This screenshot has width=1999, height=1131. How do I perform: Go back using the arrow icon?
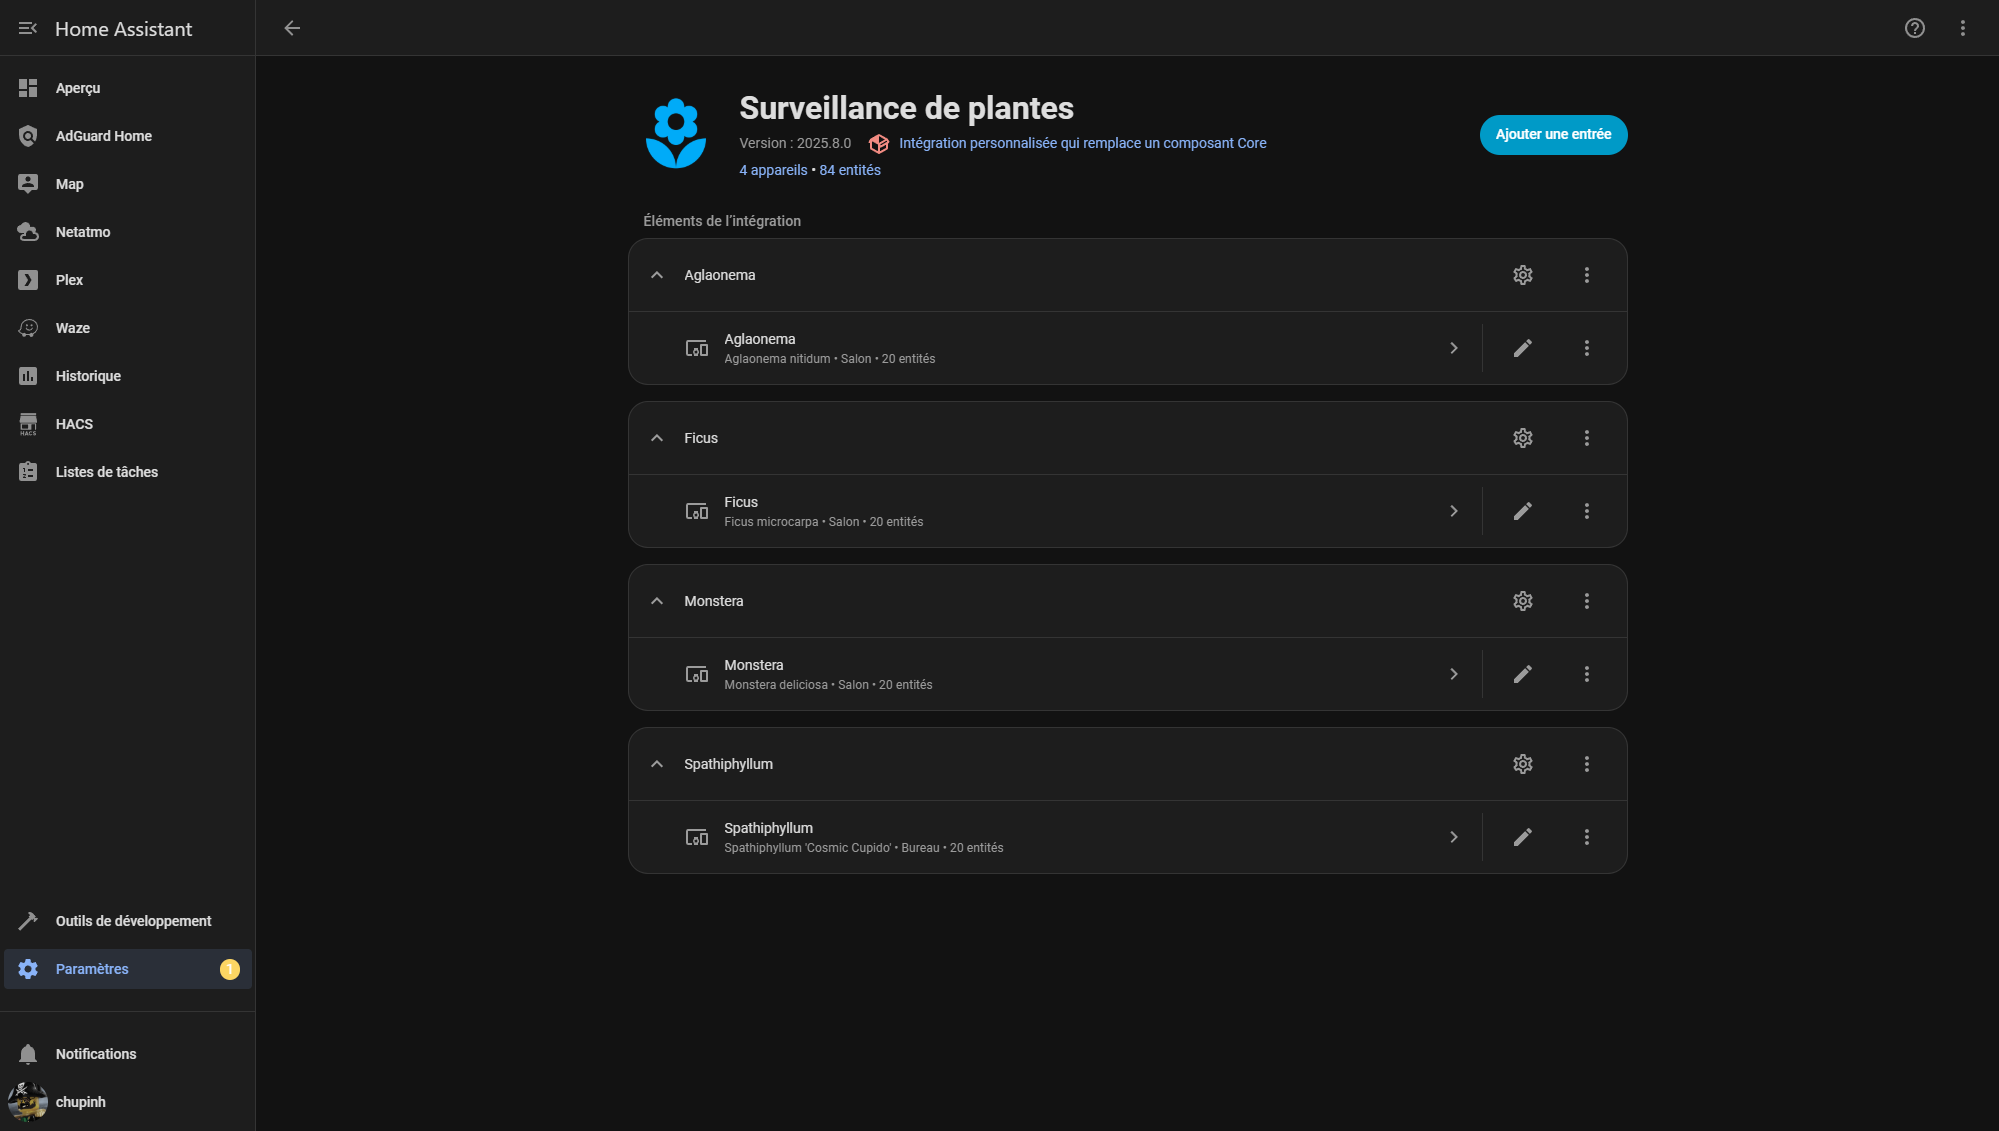point(292,28)
